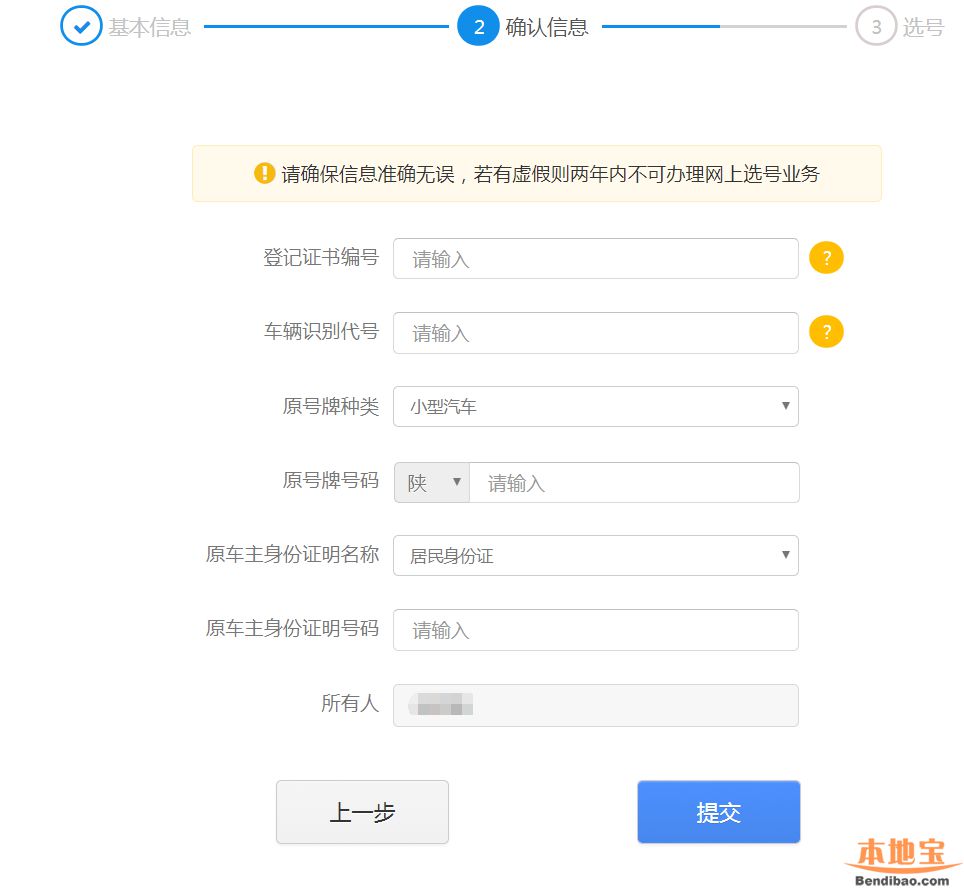Click the 车辆识别代号 label
Image resolution: width=964 pixels, height=892 pixels.
tap(321, 332)
